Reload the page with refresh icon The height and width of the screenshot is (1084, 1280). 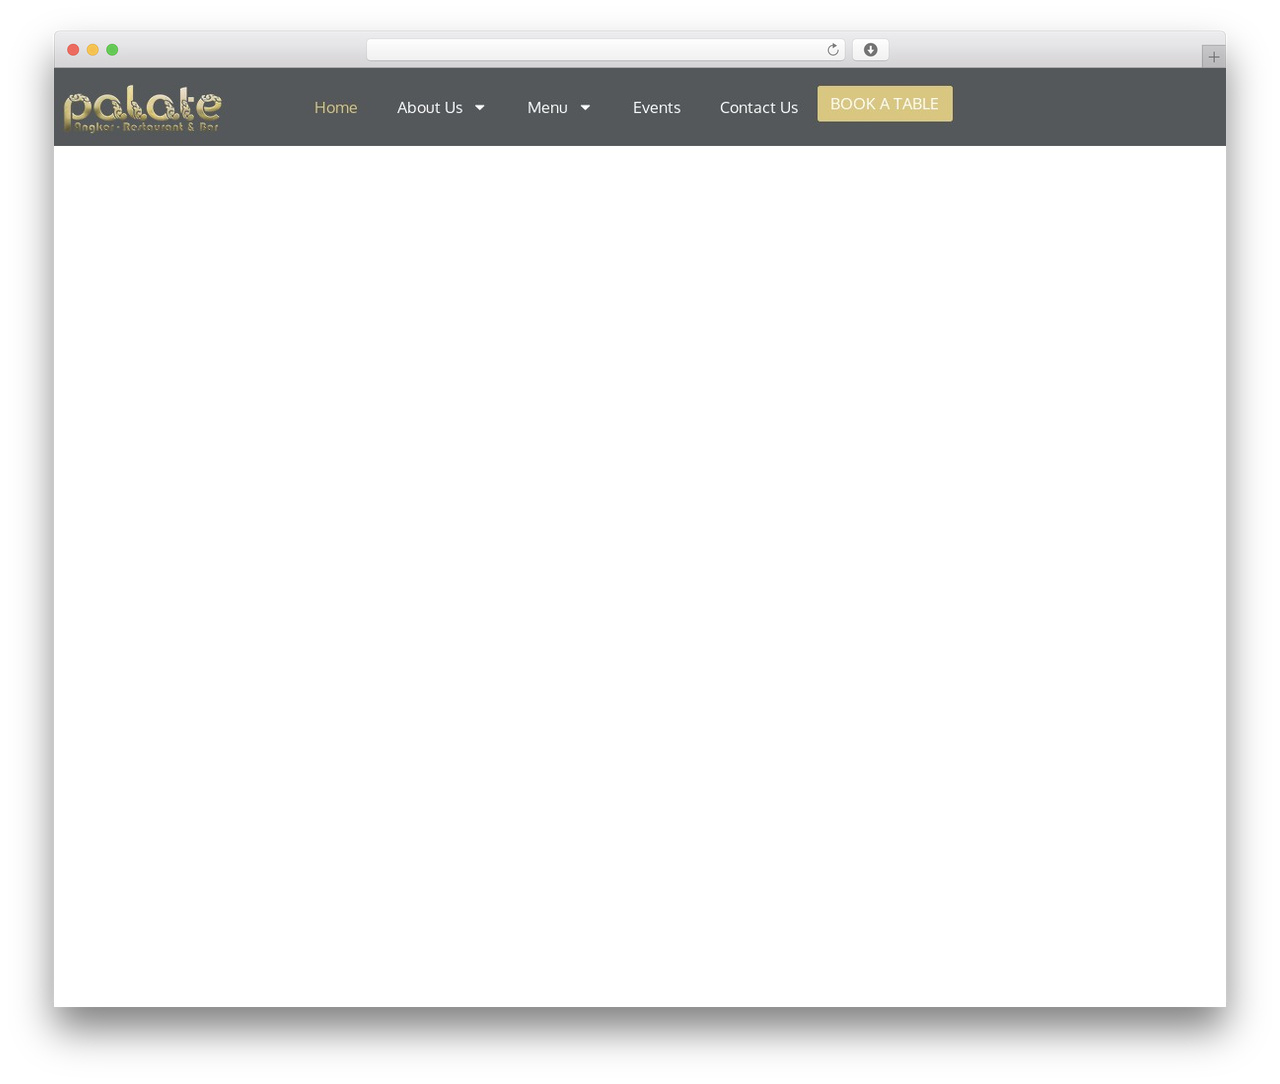coord(833,50)
